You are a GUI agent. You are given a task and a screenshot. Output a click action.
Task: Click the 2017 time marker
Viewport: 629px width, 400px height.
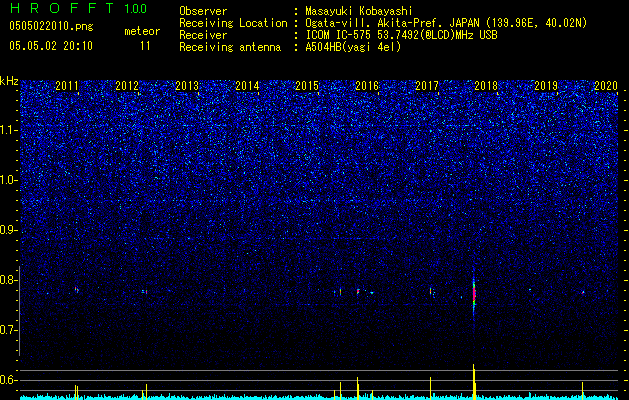[427, 85]
